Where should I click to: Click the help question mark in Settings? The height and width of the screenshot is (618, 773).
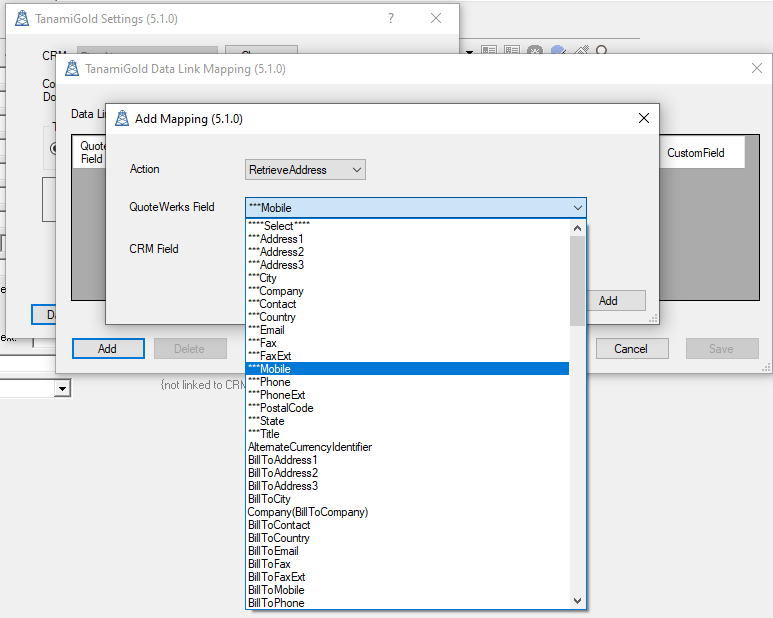[x=391, y=19]
